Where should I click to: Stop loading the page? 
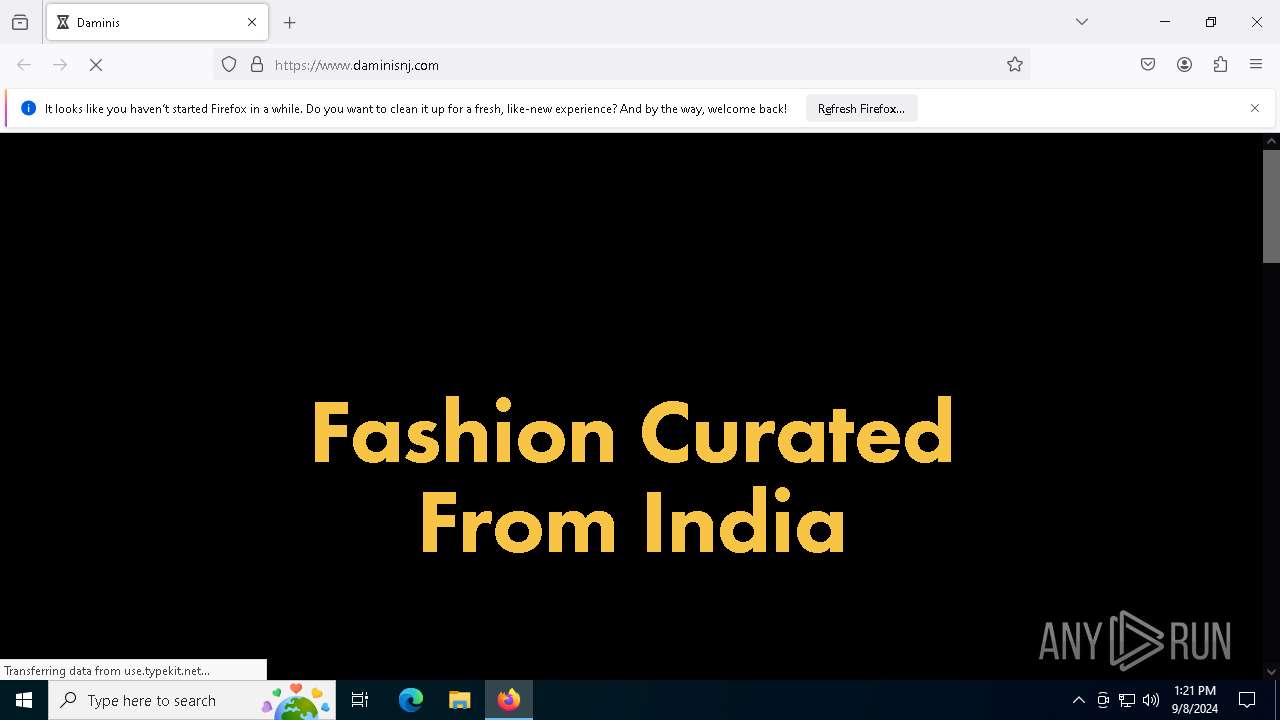click(x=96, y=65)
